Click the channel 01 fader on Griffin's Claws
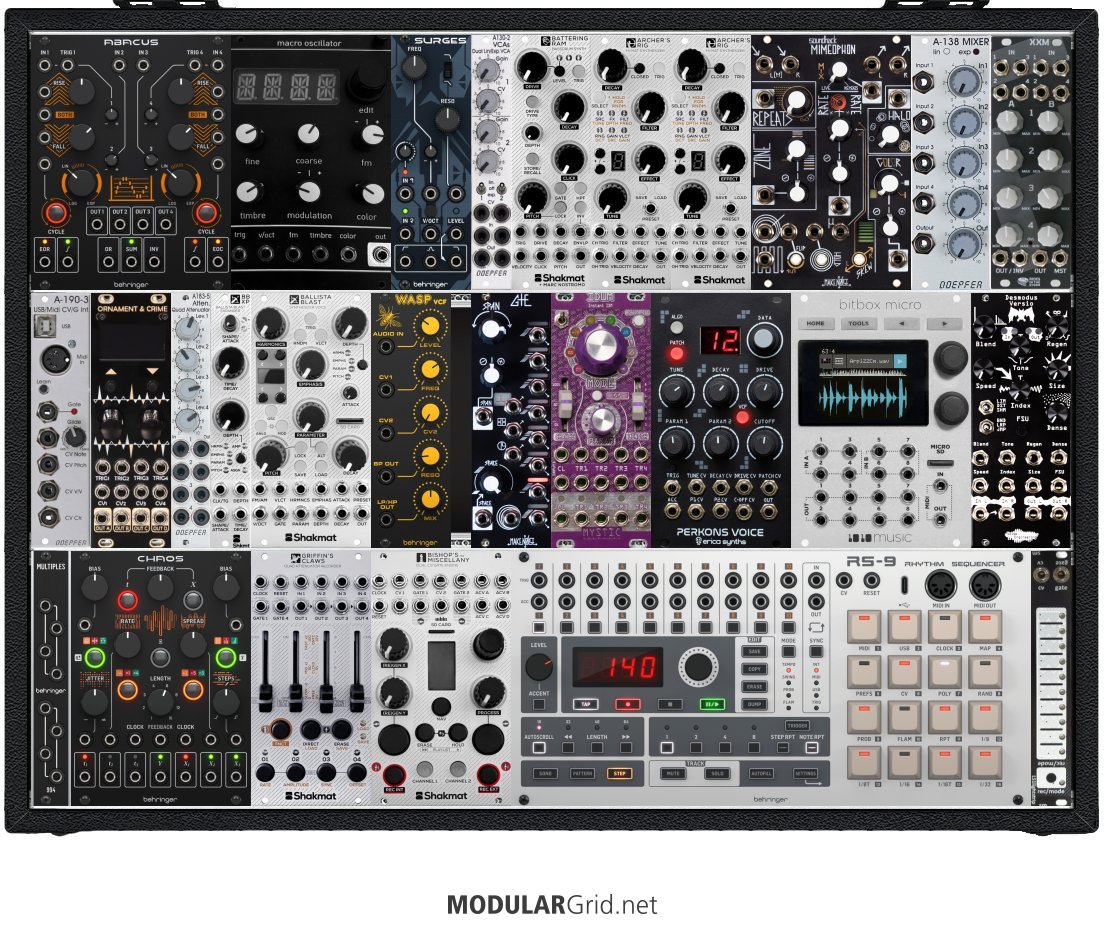Image resolution: width=1106 pixels, height=926 pixels. [x=265, y=698]
